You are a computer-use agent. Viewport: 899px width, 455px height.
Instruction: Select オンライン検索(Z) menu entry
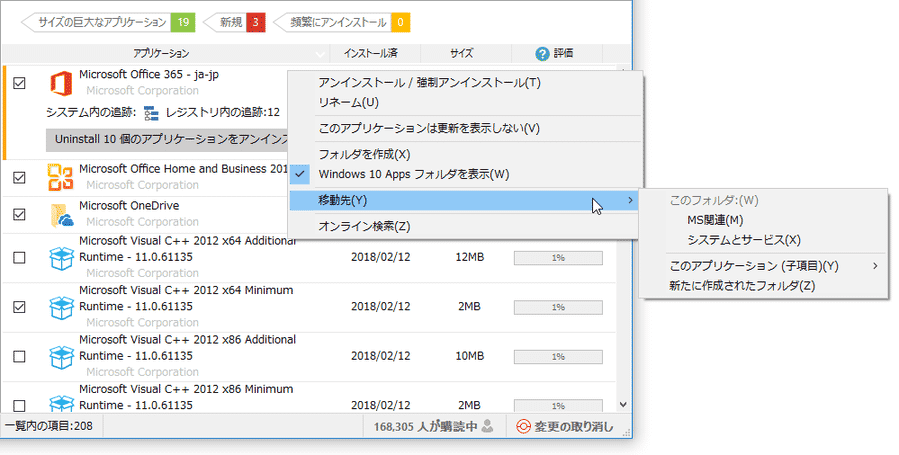pos(365,226)
